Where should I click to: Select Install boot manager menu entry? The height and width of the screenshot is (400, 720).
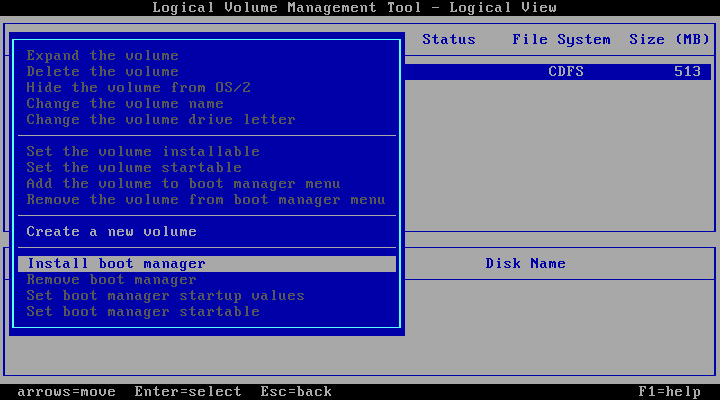point(207,264)
